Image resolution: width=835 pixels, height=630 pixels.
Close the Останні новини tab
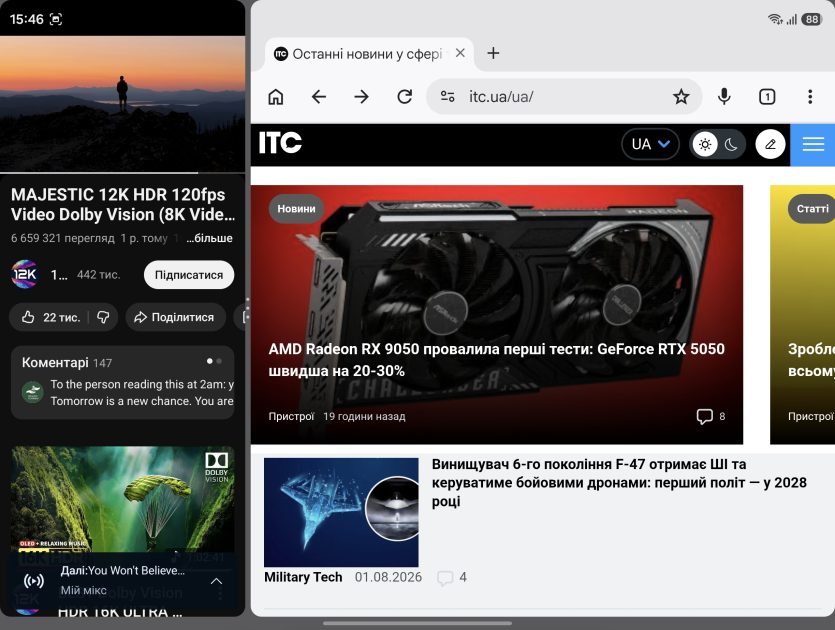point(460,53)
